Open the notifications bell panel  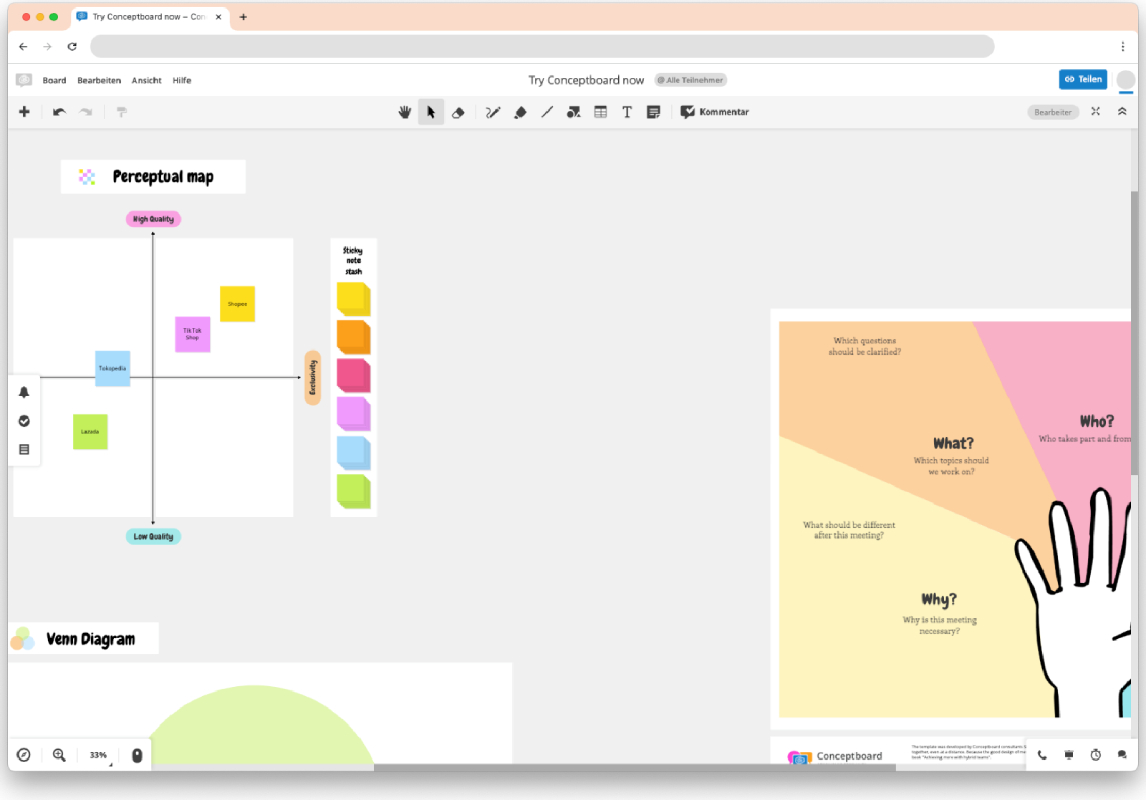coord(24,392)
